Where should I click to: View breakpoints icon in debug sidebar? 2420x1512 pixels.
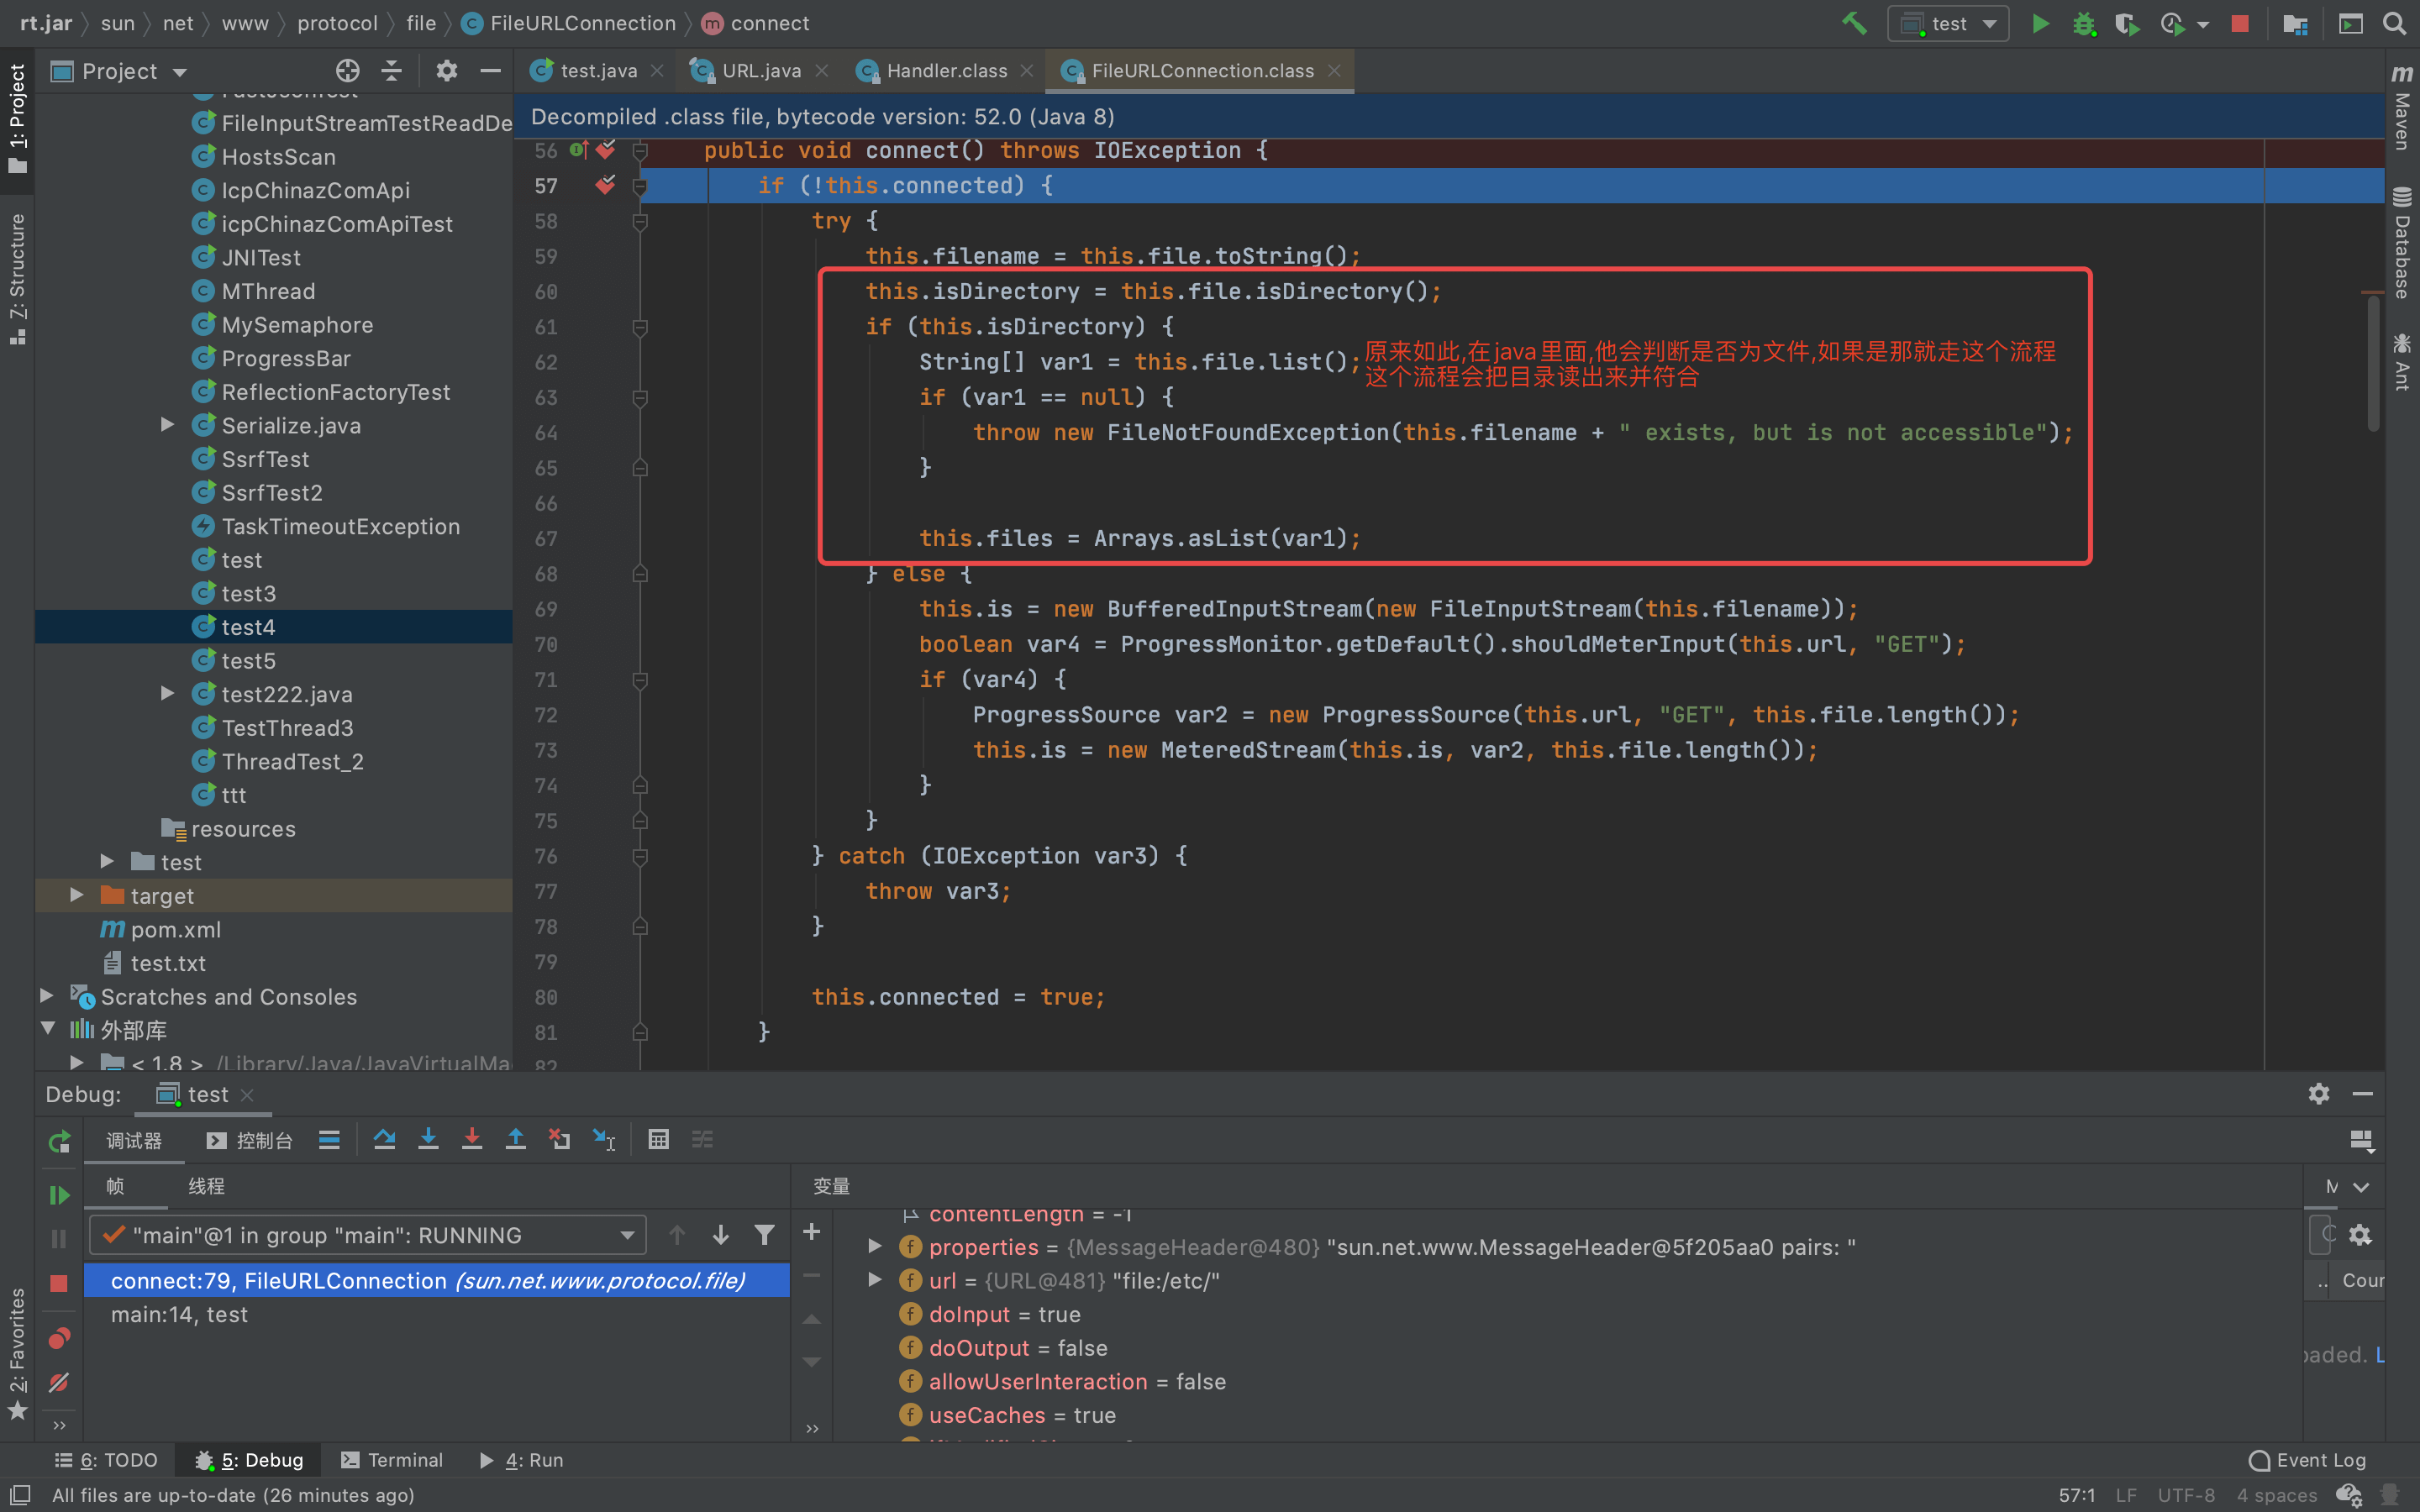pos(59,1338)
